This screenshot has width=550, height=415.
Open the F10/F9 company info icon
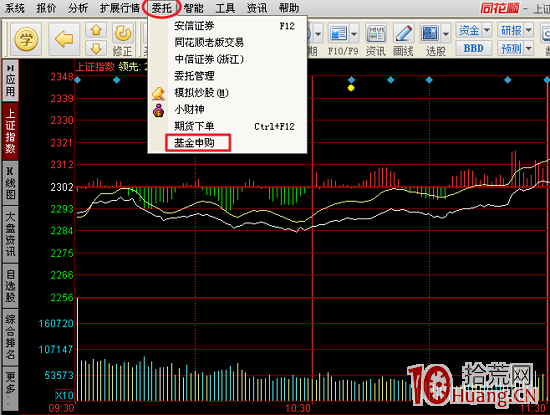tap(338, 34)
